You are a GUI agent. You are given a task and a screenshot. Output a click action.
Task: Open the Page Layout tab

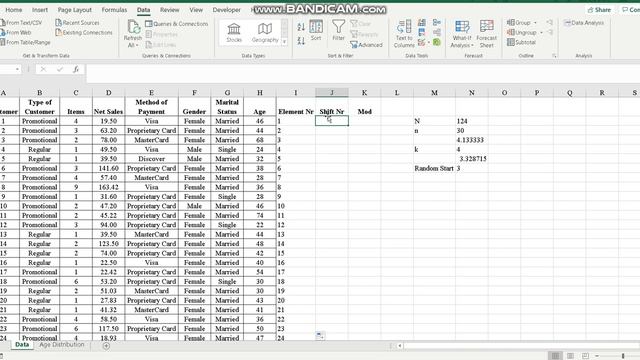(x=75, y=10)
